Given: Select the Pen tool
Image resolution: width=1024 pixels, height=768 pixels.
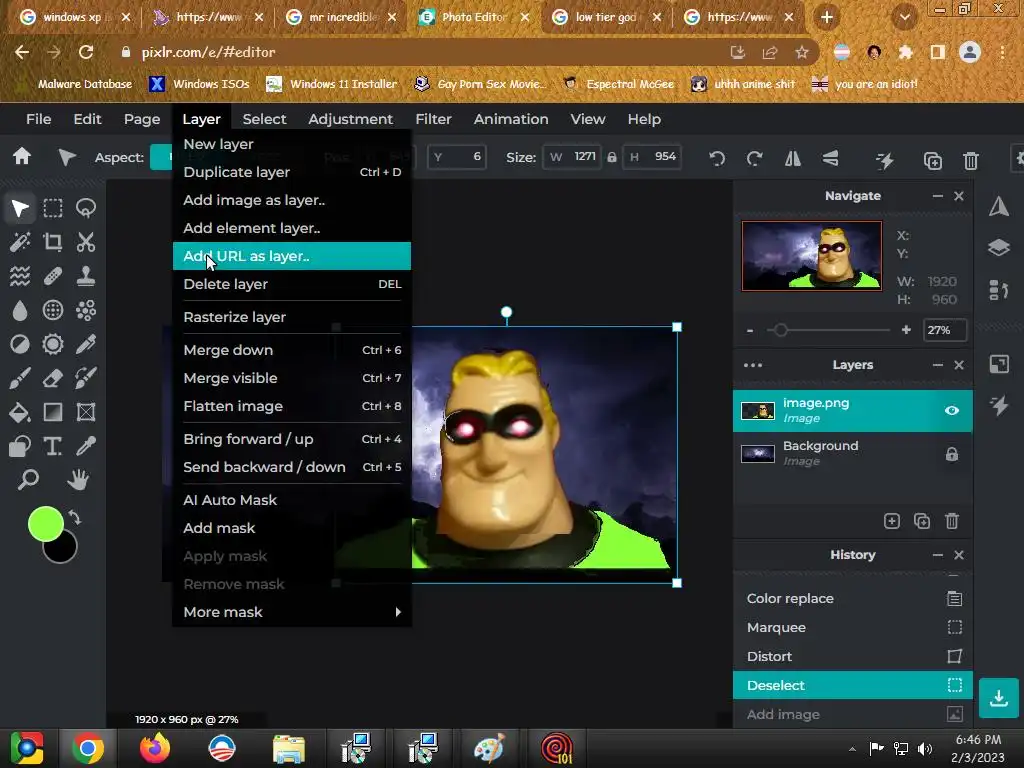Looking at the screenshot, I should [x=86, y=344].
